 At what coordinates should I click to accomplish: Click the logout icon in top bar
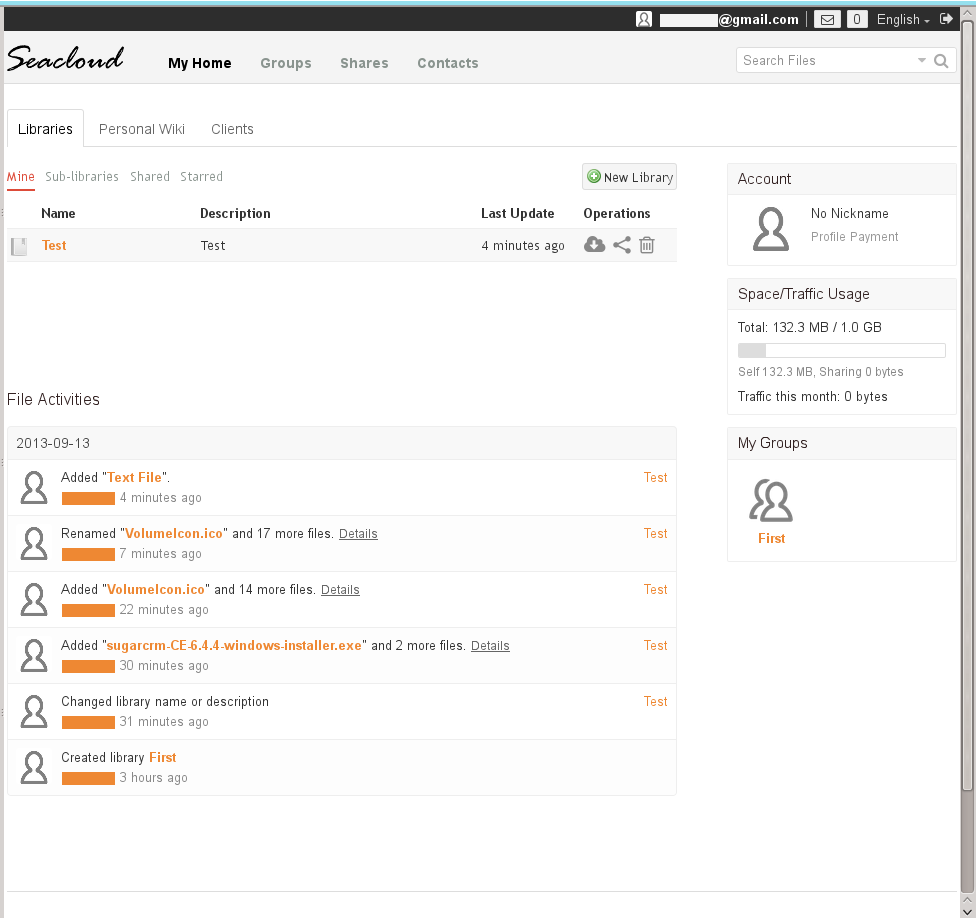[x=946, y=19]
